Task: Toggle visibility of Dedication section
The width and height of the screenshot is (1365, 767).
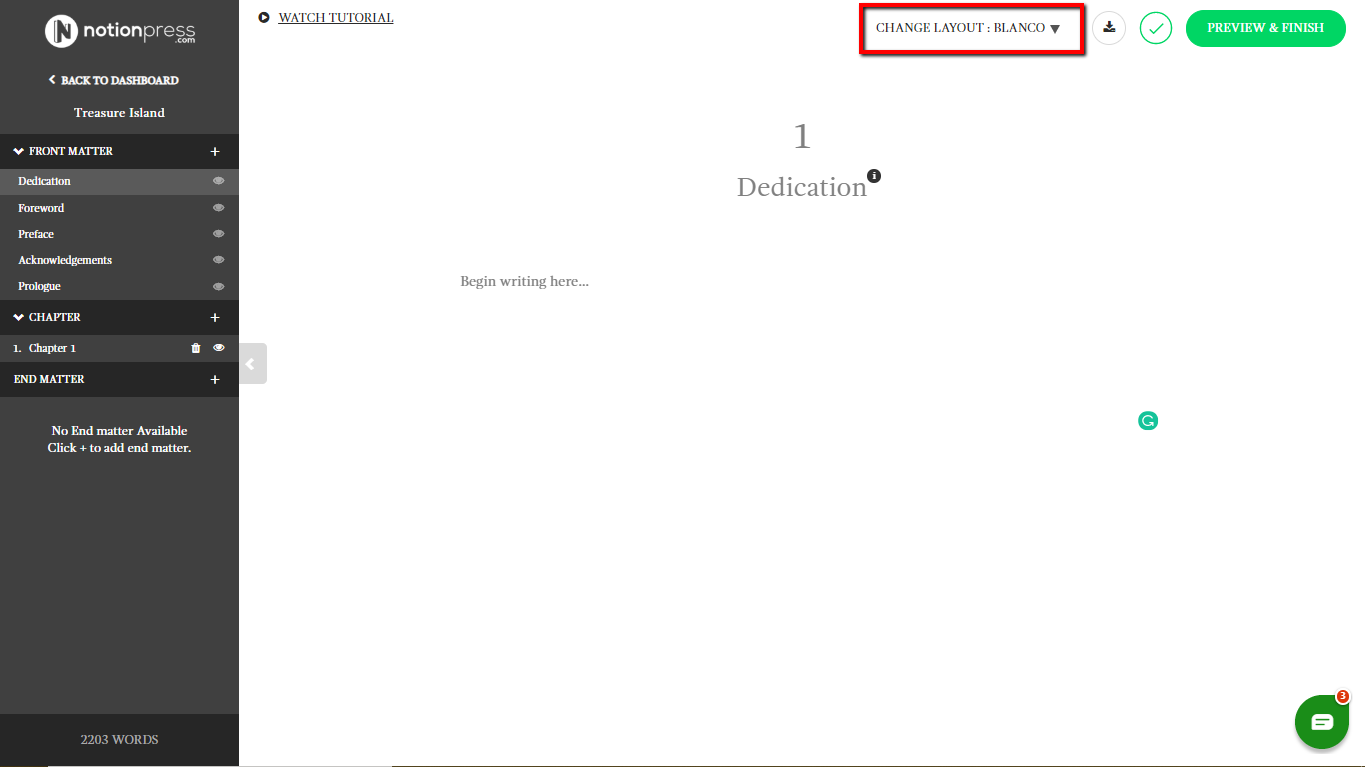Action: click(x=218, y=181)
